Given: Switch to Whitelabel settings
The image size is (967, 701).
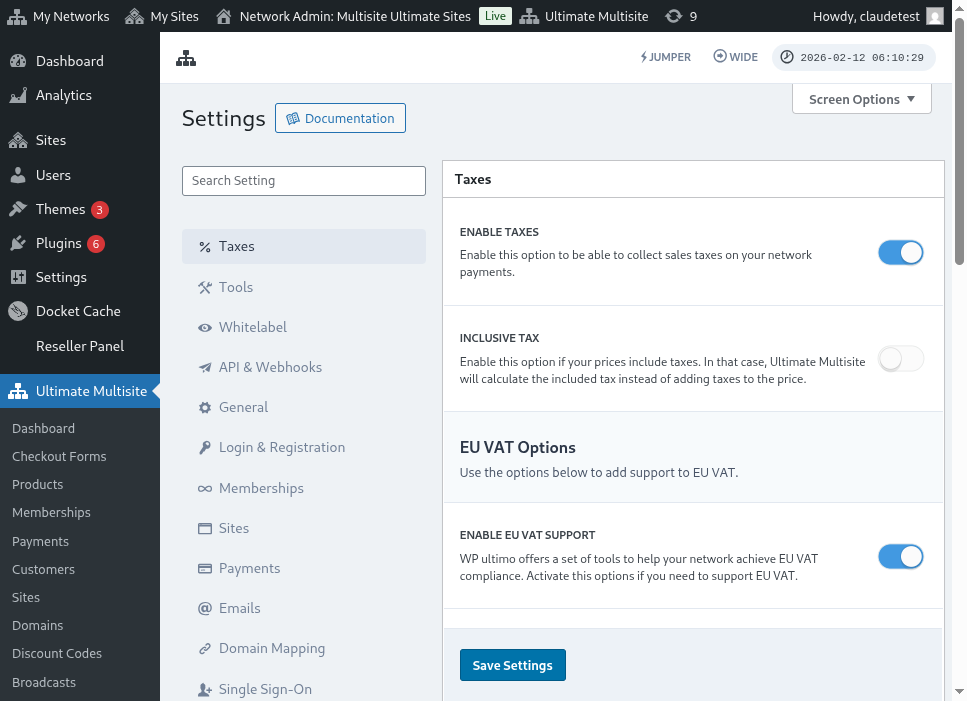Looking at the screenshot, I should tap(303, 327).
